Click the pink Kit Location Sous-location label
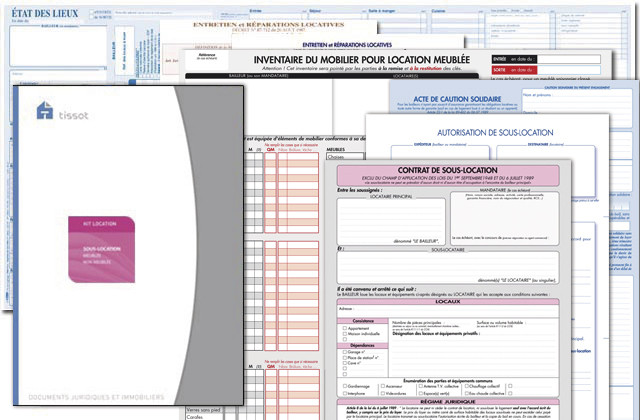 [102, 249]
